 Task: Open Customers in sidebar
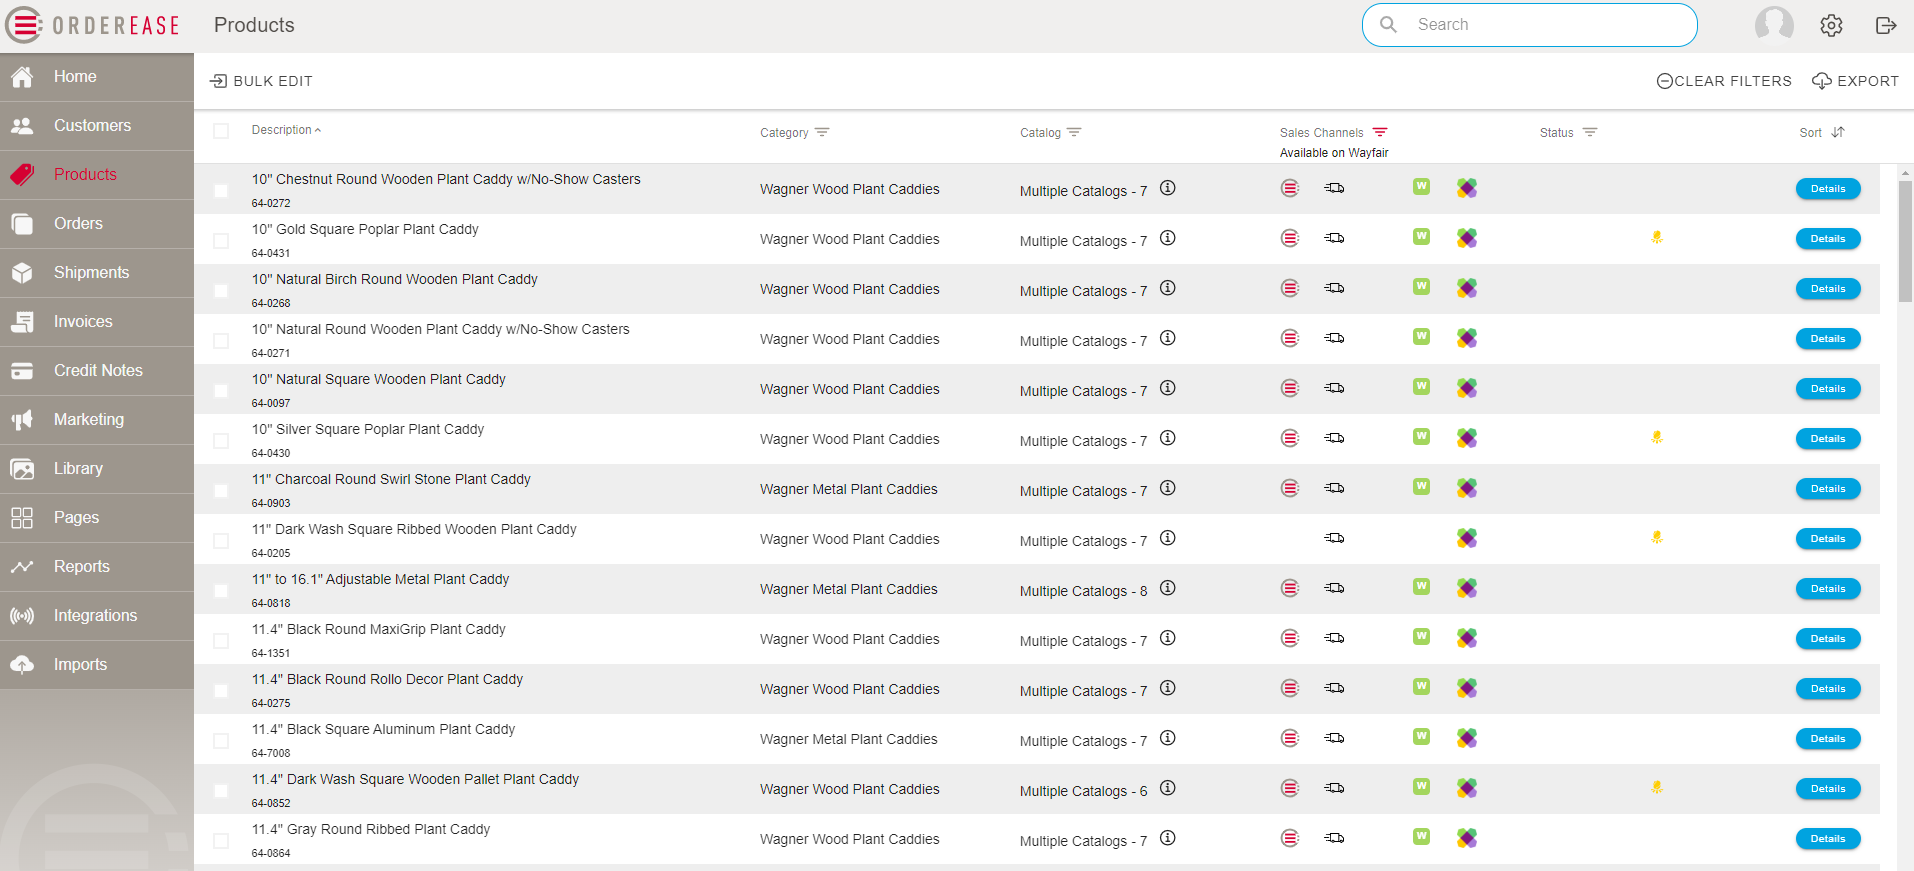click(97, 126)
